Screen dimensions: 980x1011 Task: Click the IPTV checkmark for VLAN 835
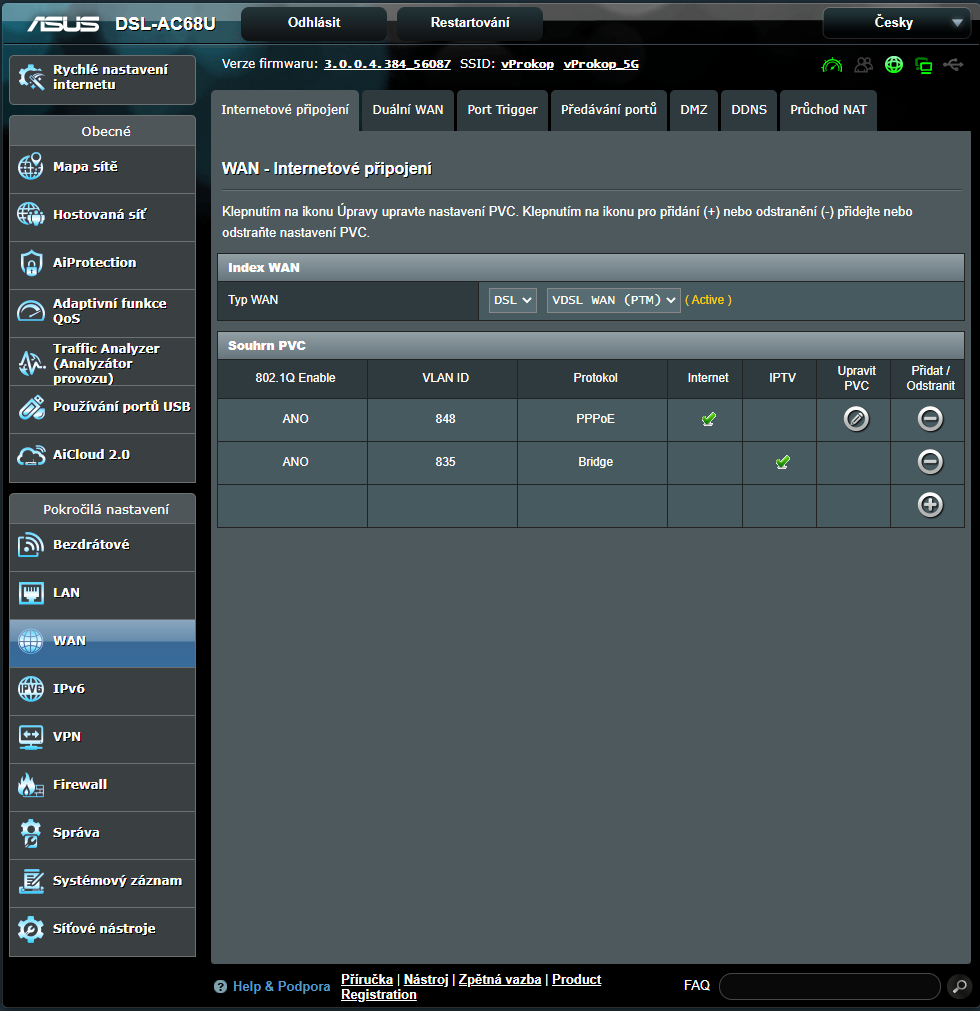coord(782,462)
